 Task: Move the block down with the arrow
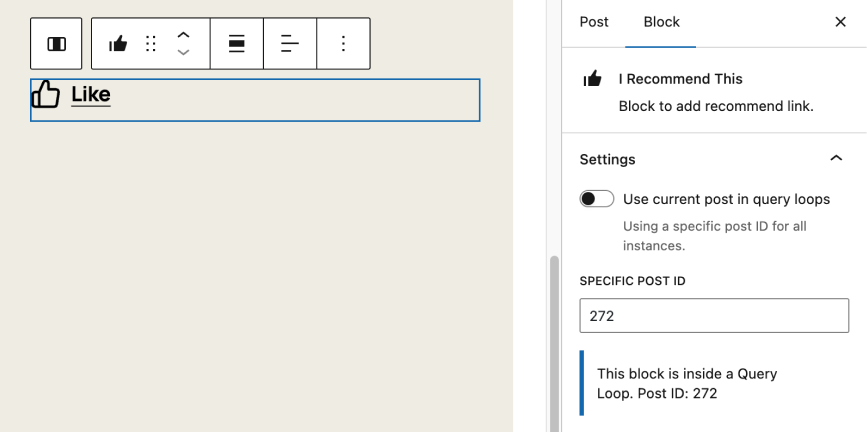183,53
